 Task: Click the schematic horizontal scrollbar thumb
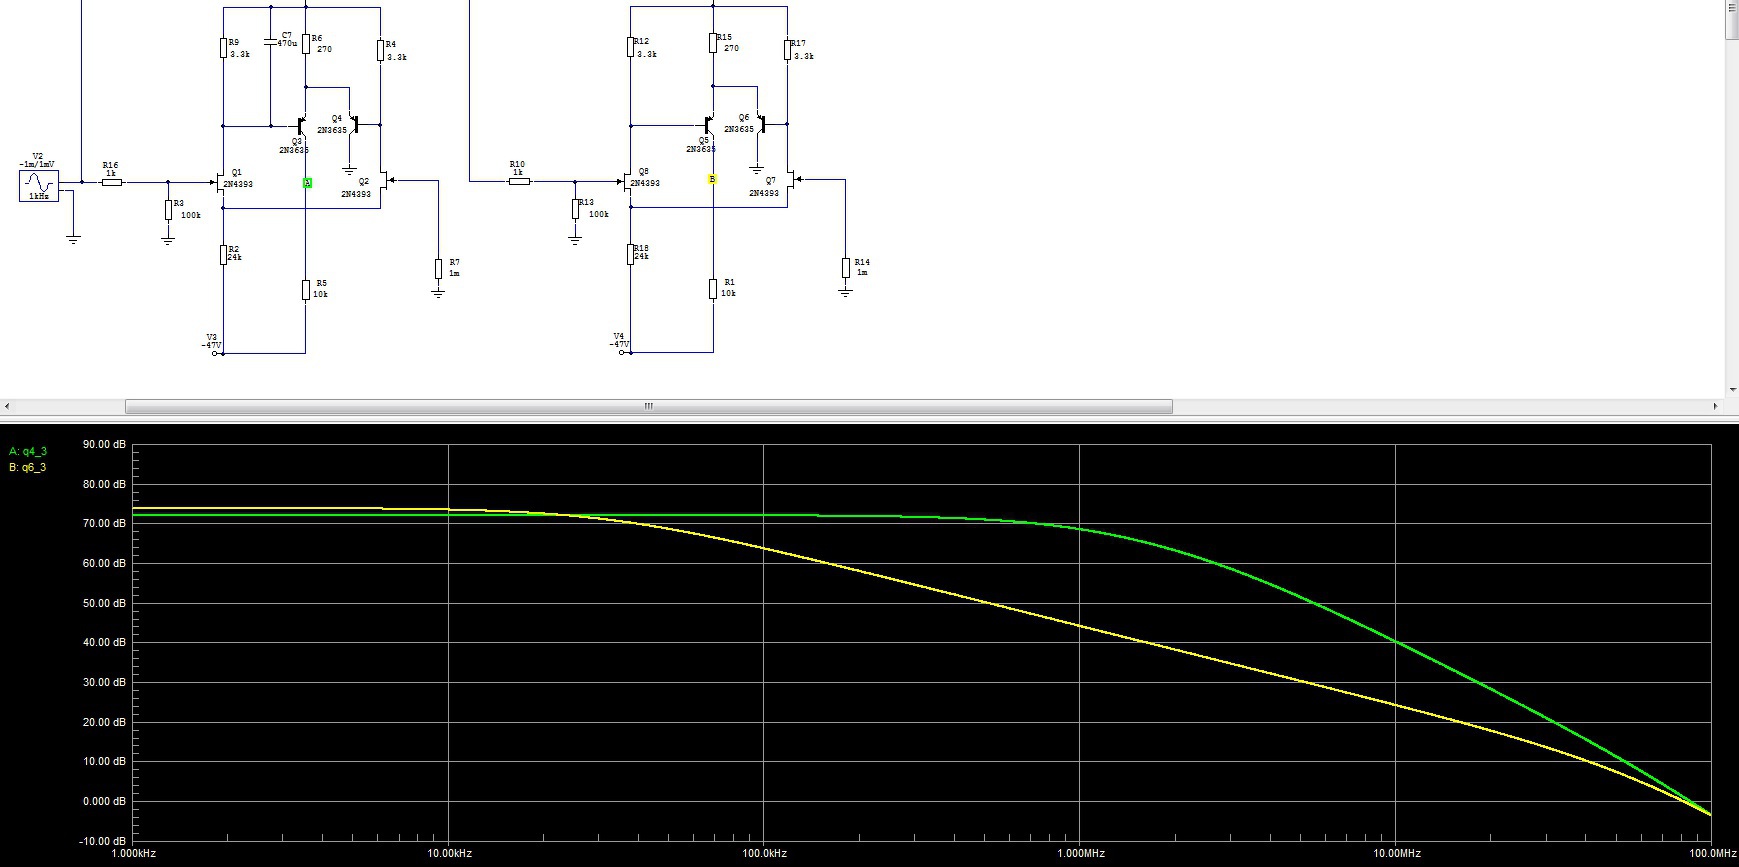coord(648,406)
